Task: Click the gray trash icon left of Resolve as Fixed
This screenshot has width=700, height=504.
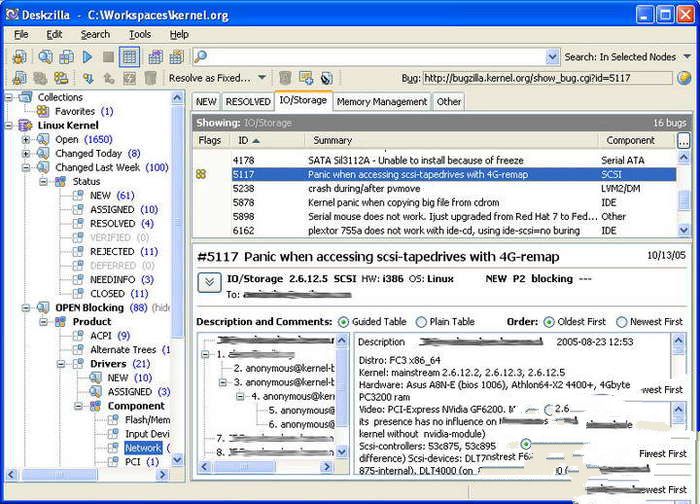Action: [151, 79]
